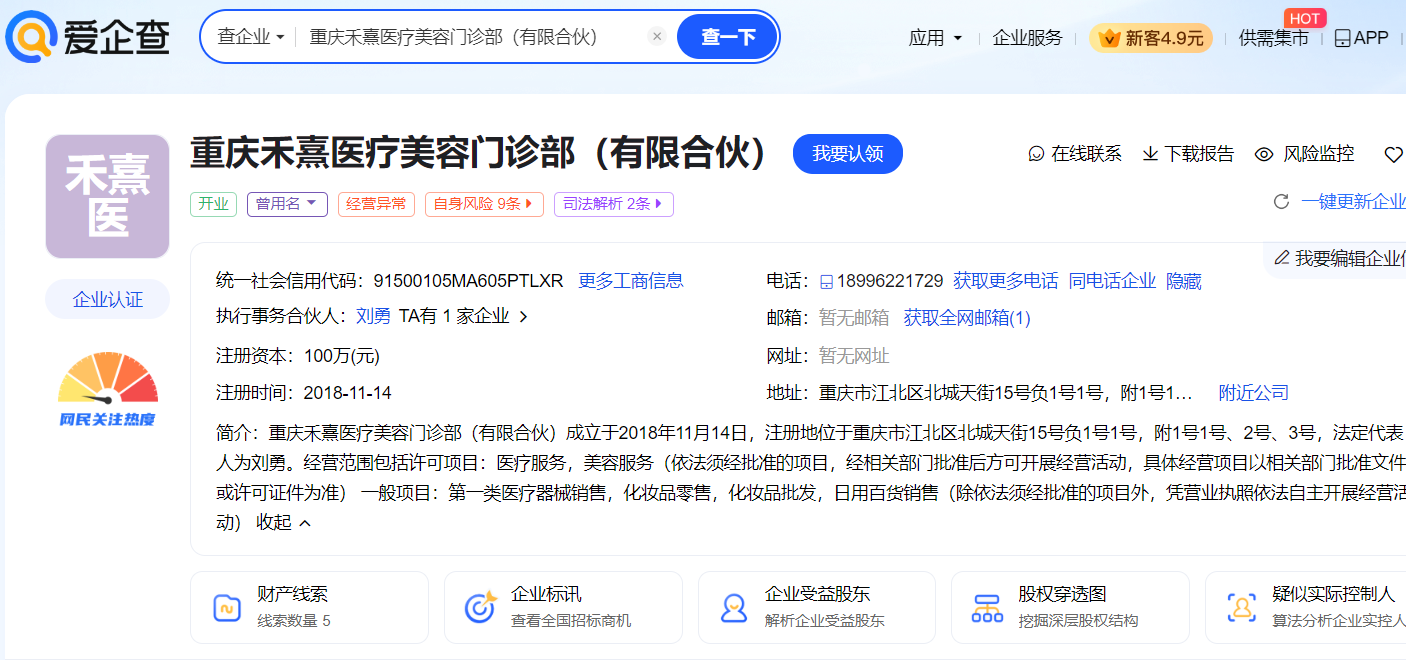Screen dimensions: 1406x660
Task: Click 隐藏 link next to phone
Action: tap(1184, 281)
